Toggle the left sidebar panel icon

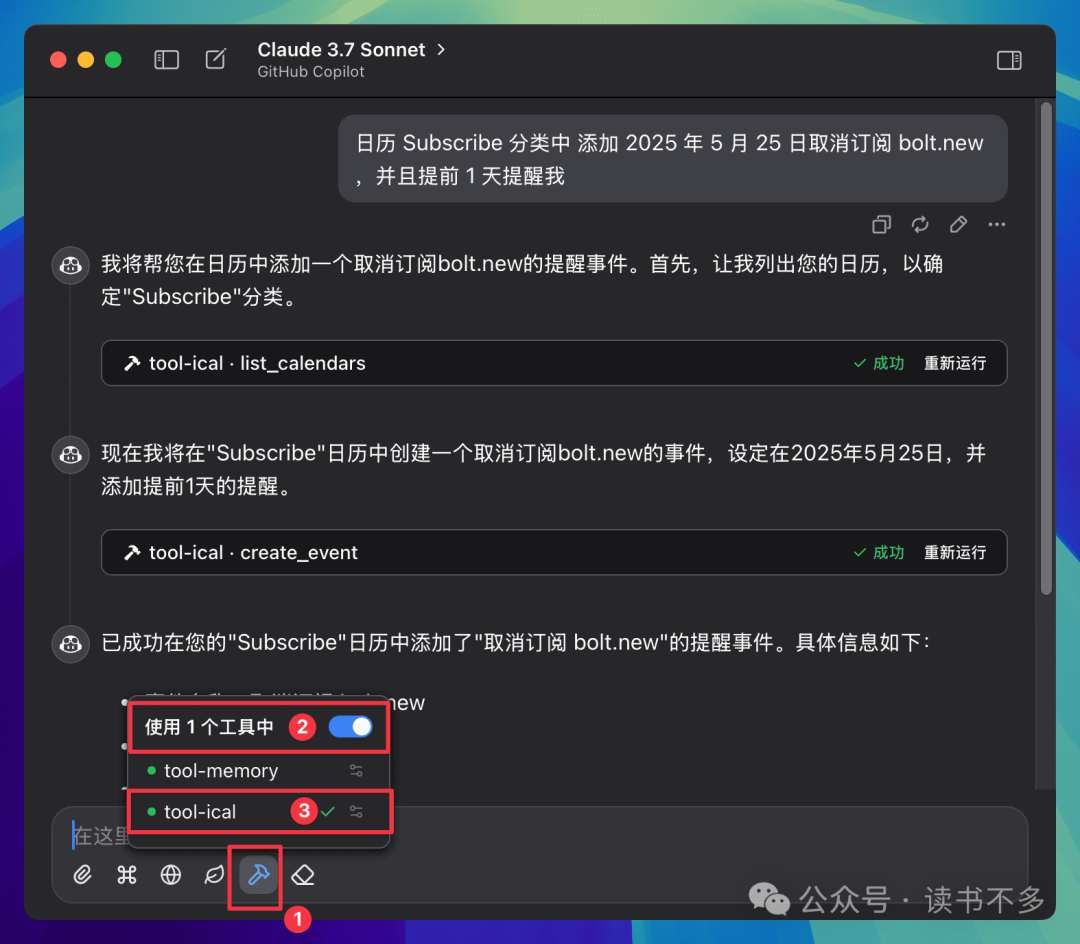pos(166,60)
